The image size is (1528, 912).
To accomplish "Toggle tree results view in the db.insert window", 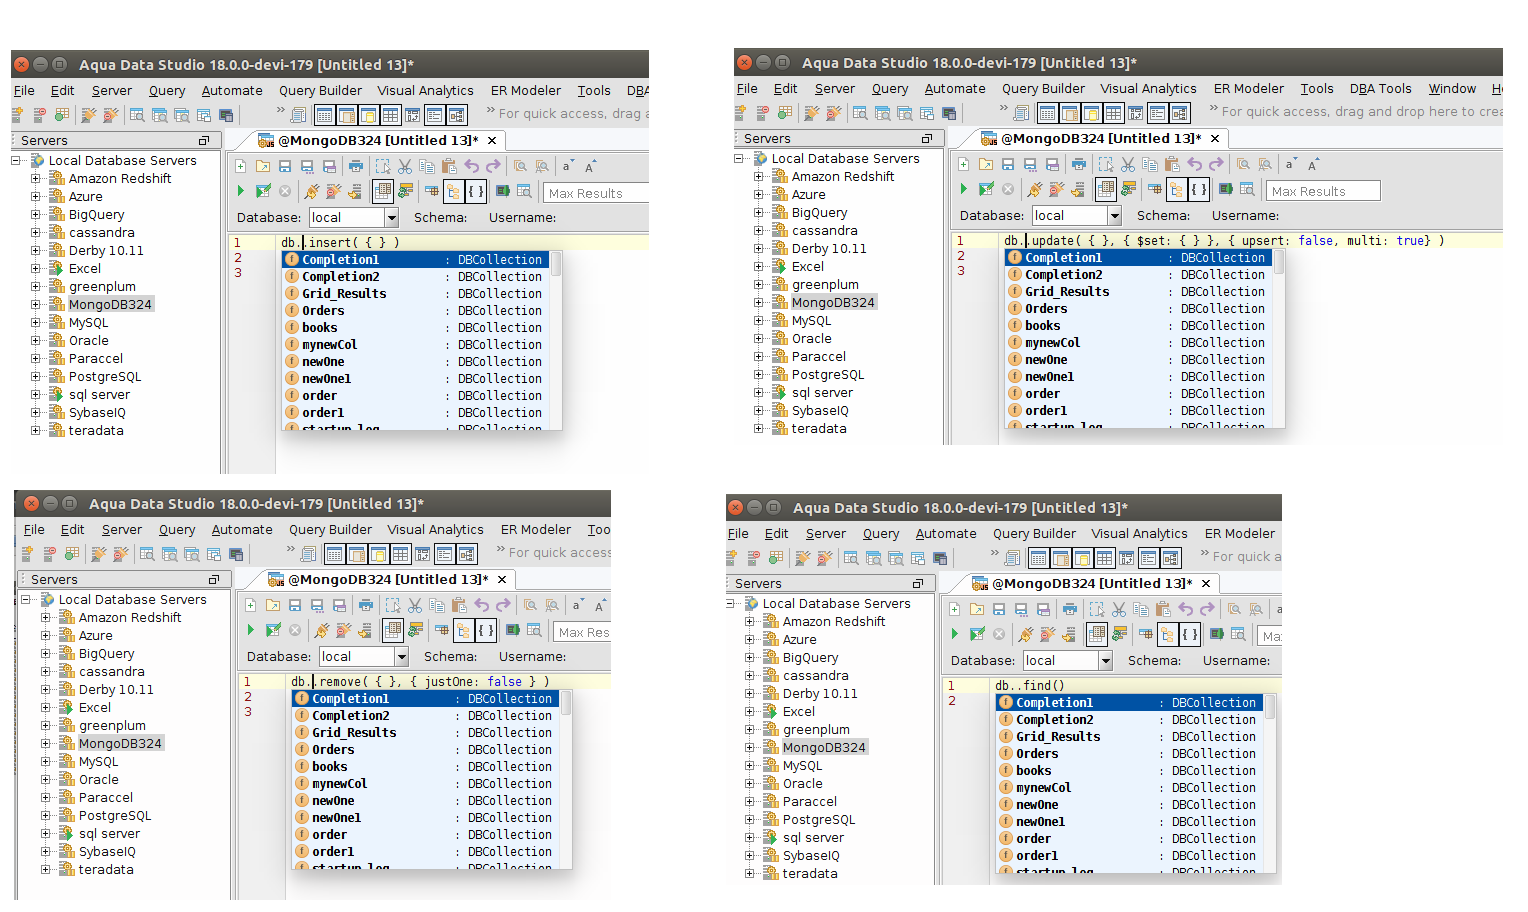I will pyautogui.click(x=453, y=191).
